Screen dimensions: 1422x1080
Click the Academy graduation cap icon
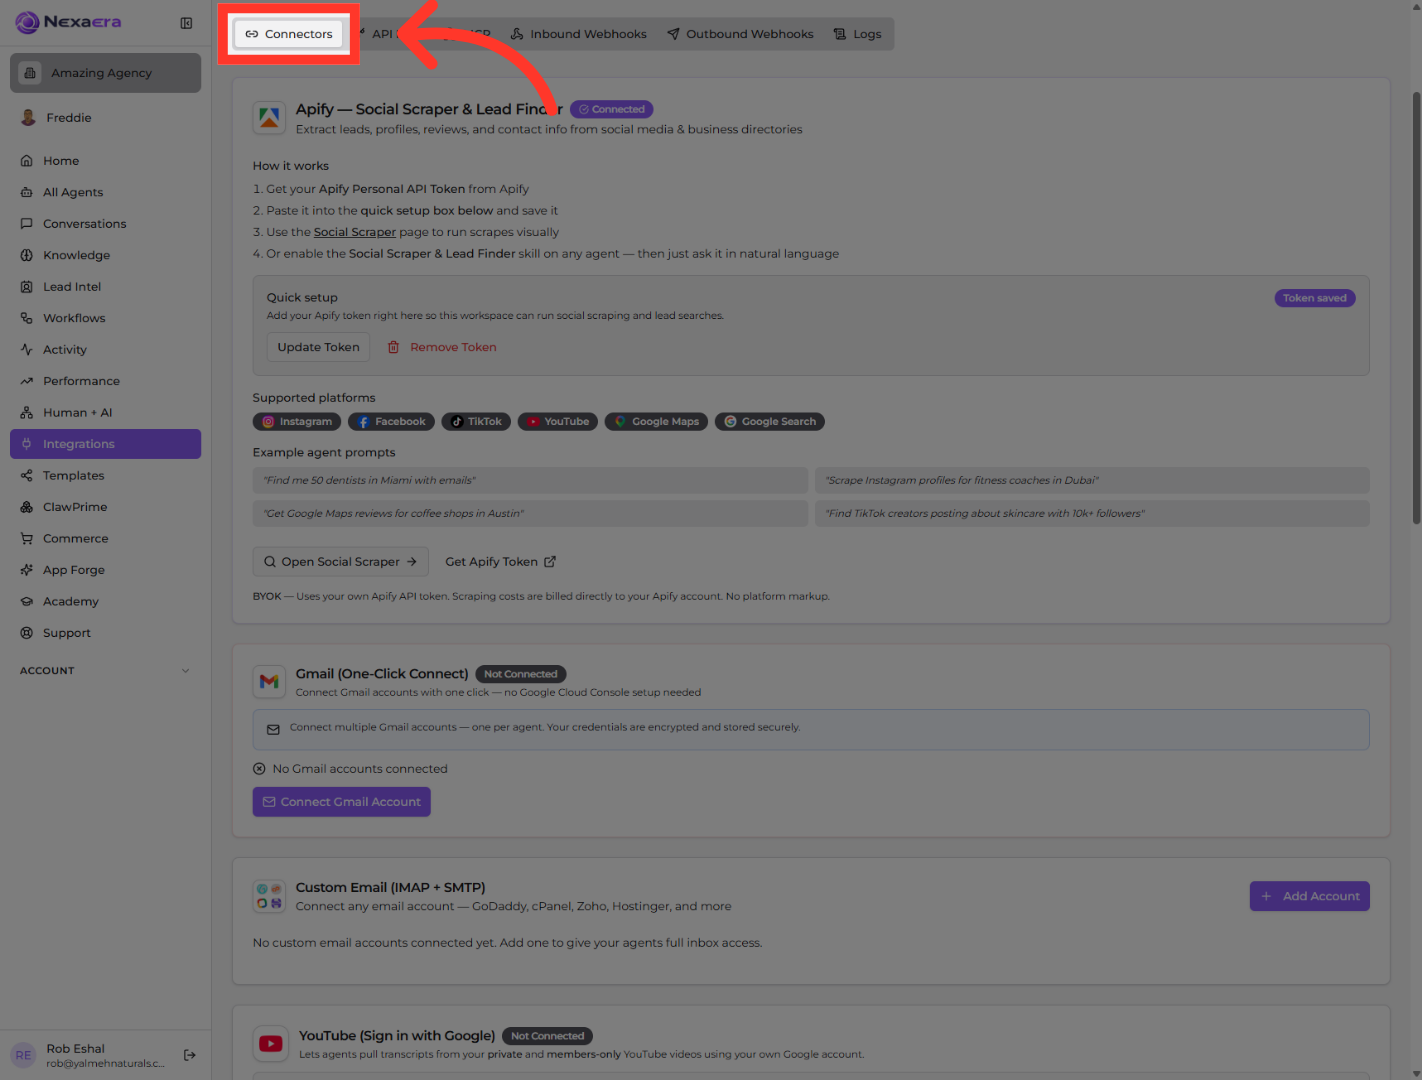coord(27,602)
